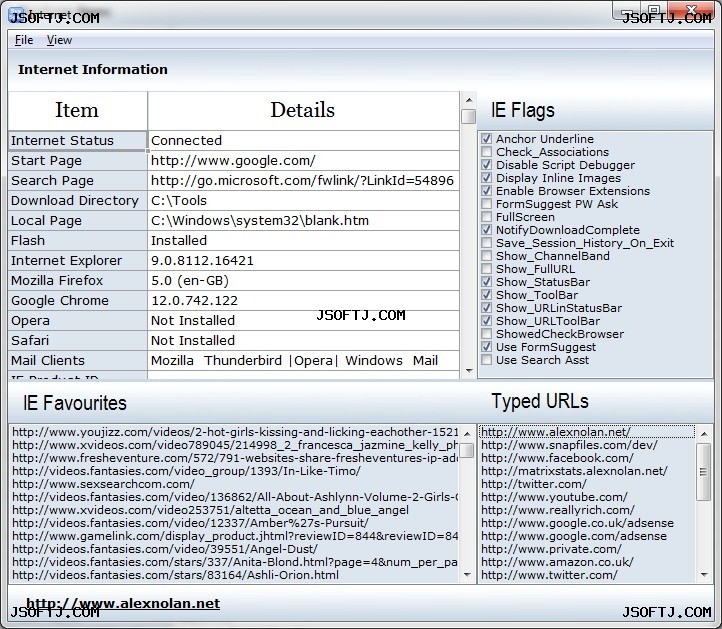The width and height of the screenshot is (722, 629).
Task: Select the Mail Clients details cell
Action: tap(303, 361)
